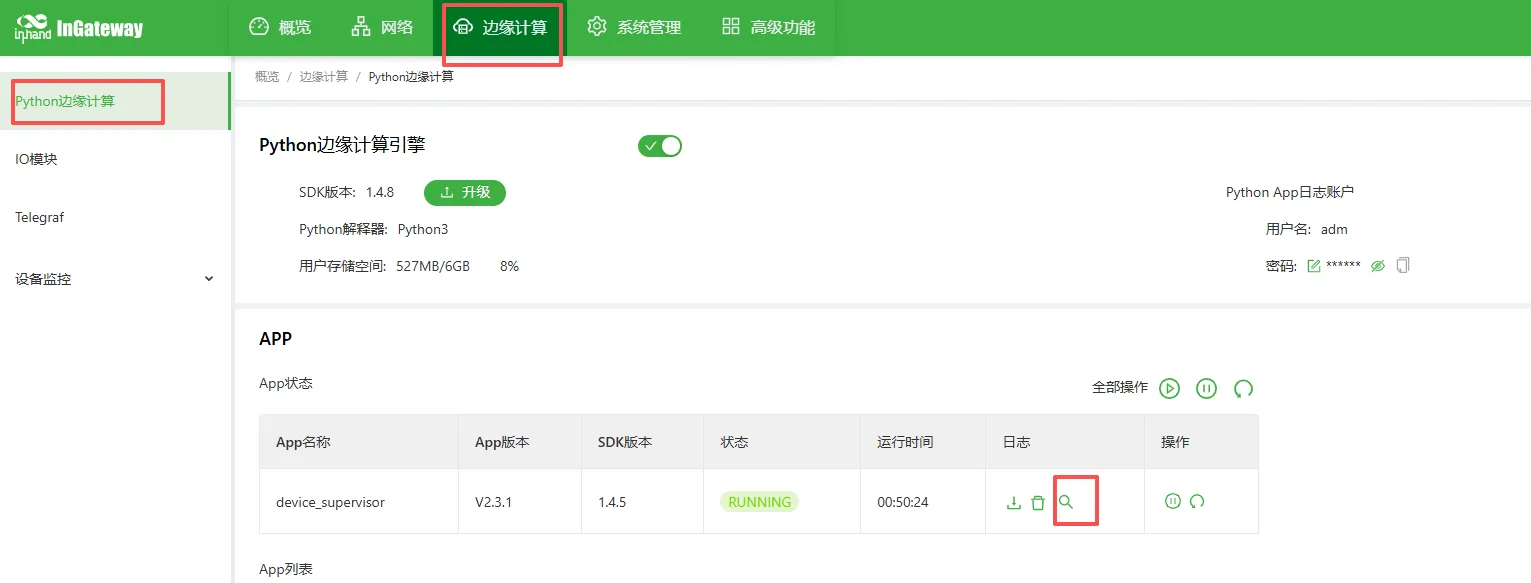Click 边缘计算 in the breadcrumb
This screenshot has height=583, width=1531.
(x=324, y=76)
